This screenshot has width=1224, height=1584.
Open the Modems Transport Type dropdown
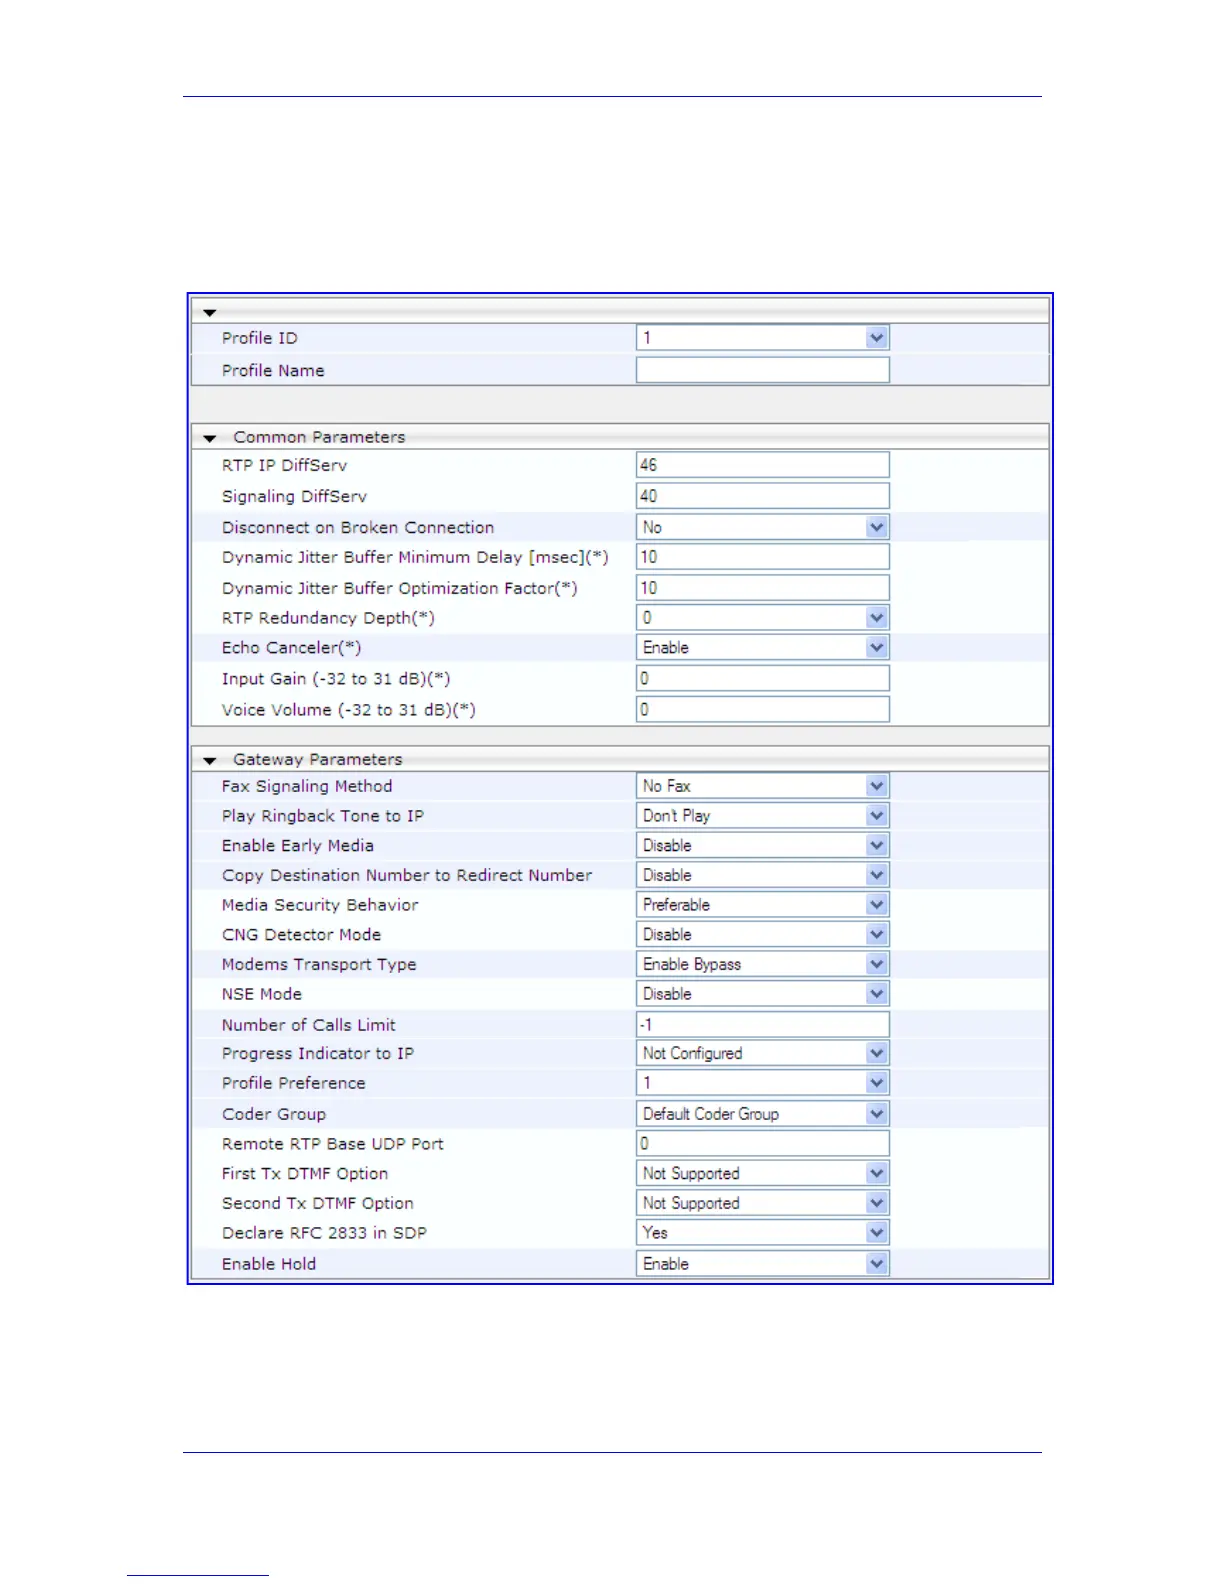point(762,964)
